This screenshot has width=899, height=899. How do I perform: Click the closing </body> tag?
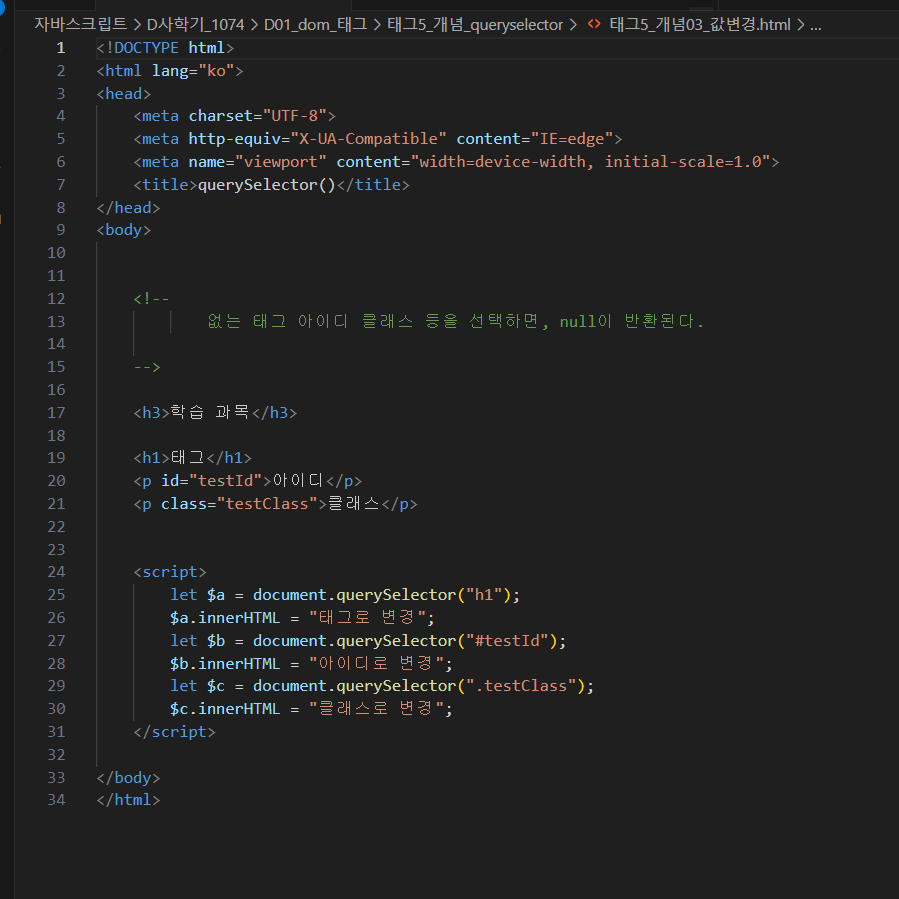(x=128, y=777)
